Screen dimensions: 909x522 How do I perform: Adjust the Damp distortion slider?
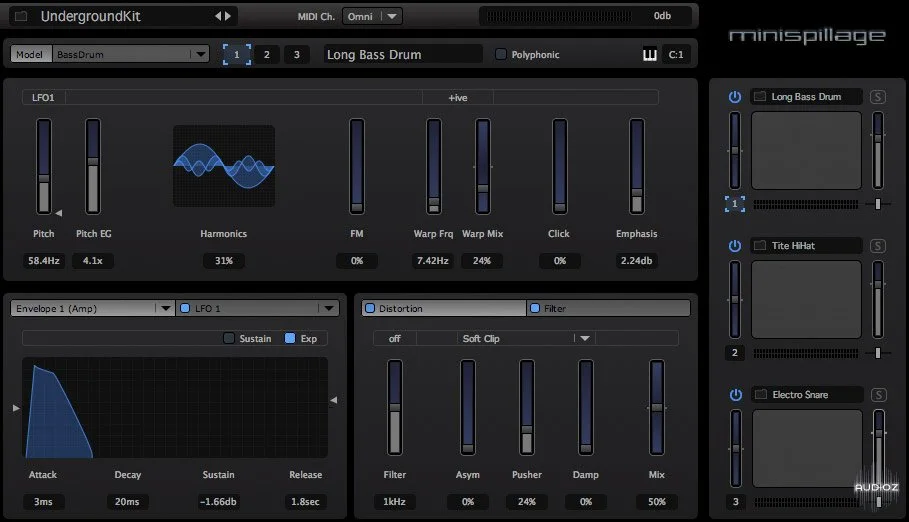(x=586, y=407)
